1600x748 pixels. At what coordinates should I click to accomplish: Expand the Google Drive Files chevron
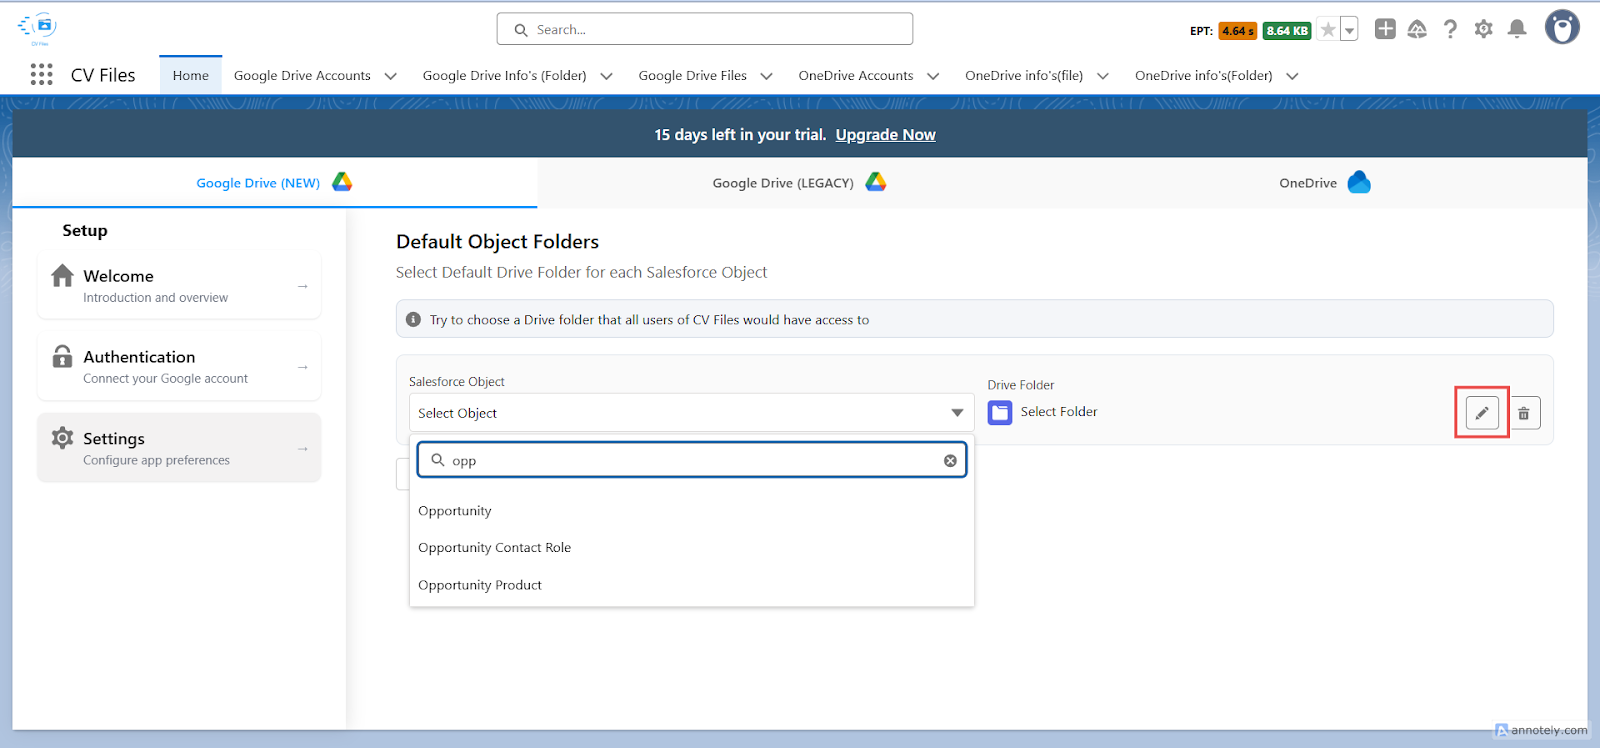(767, 76)
